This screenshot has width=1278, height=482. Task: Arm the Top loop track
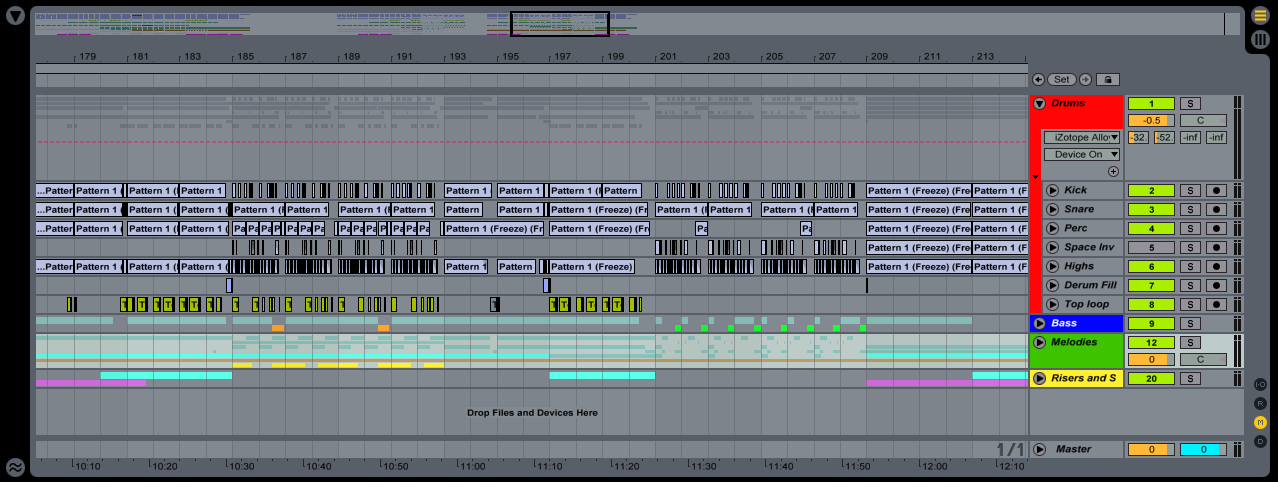(x=1216, y=304)
